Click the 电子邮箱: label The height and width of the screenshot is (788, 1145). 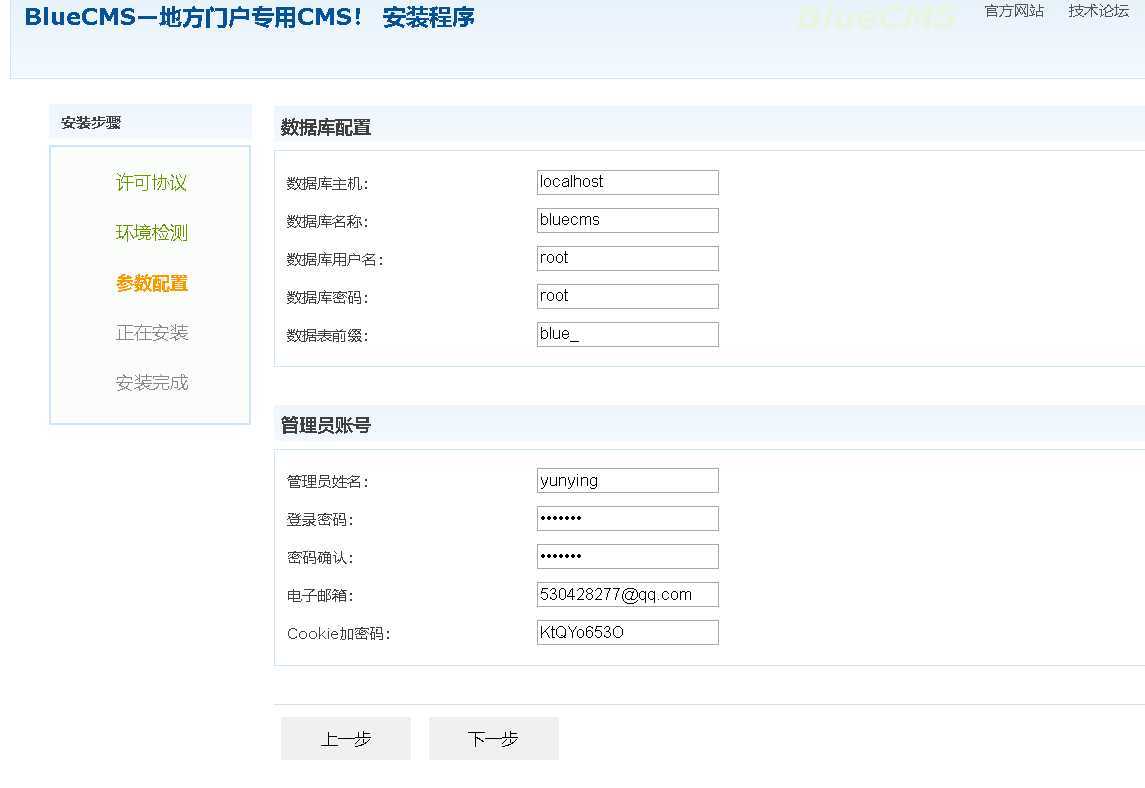coord(320,596)
